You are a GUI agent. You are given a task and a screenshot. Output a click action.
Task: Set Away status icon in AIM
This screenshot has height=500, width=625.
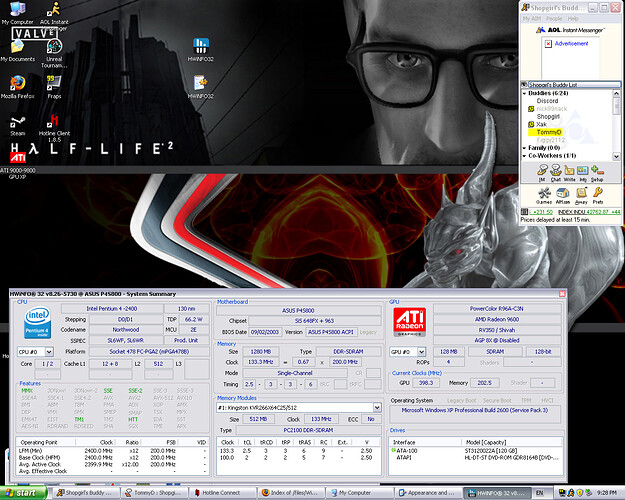coord(581,196)
